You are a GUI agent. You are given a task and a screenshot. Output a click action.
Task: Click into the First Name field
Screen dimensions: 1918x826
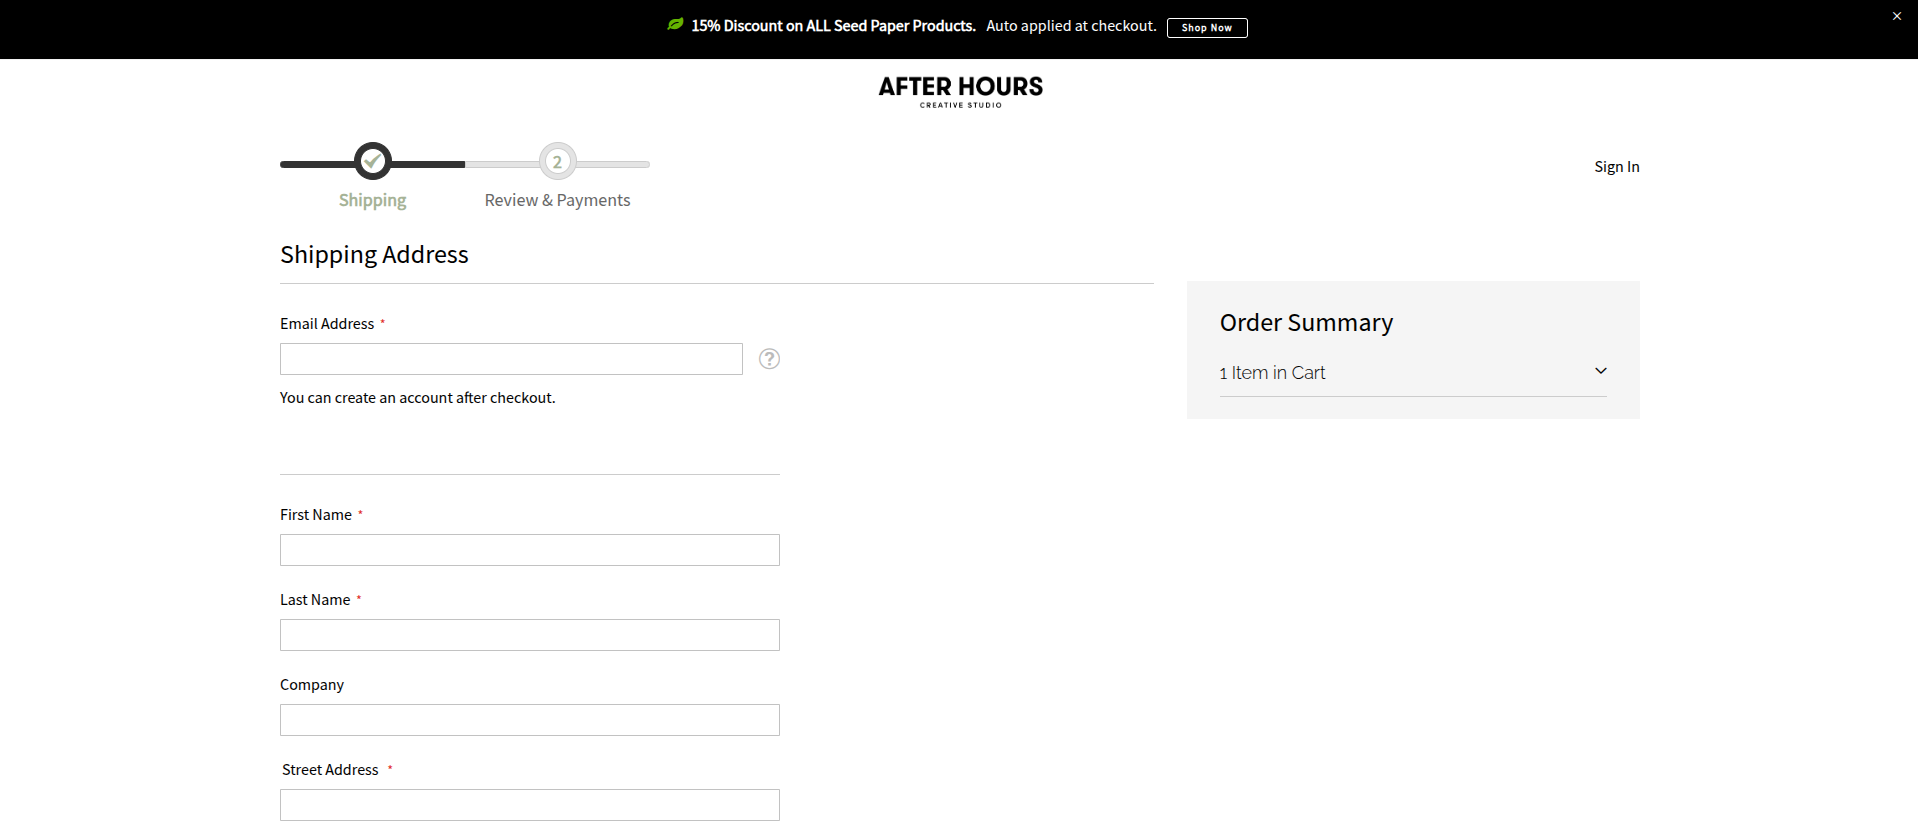[529, 550]
